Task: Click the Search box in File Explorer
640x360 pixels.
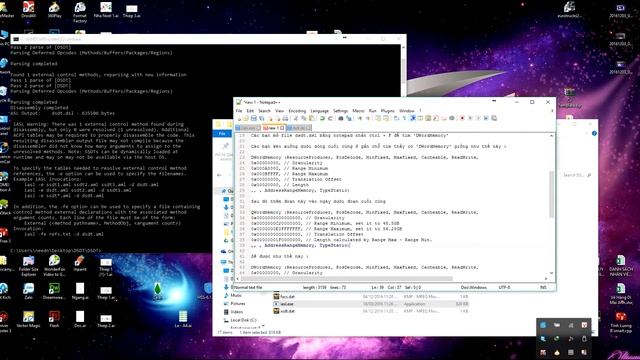Action: [x=577, y=175]
